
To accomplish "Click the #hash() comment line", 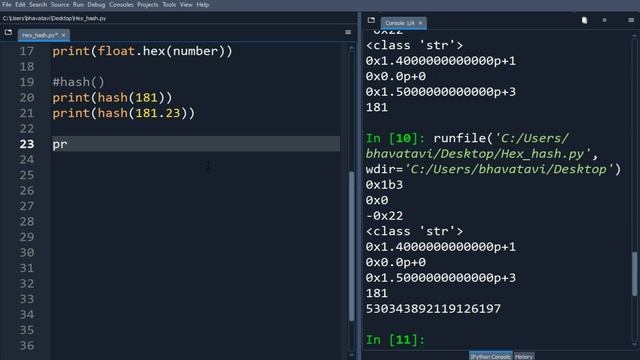I will pyautogui.click(x=78, y=82).
